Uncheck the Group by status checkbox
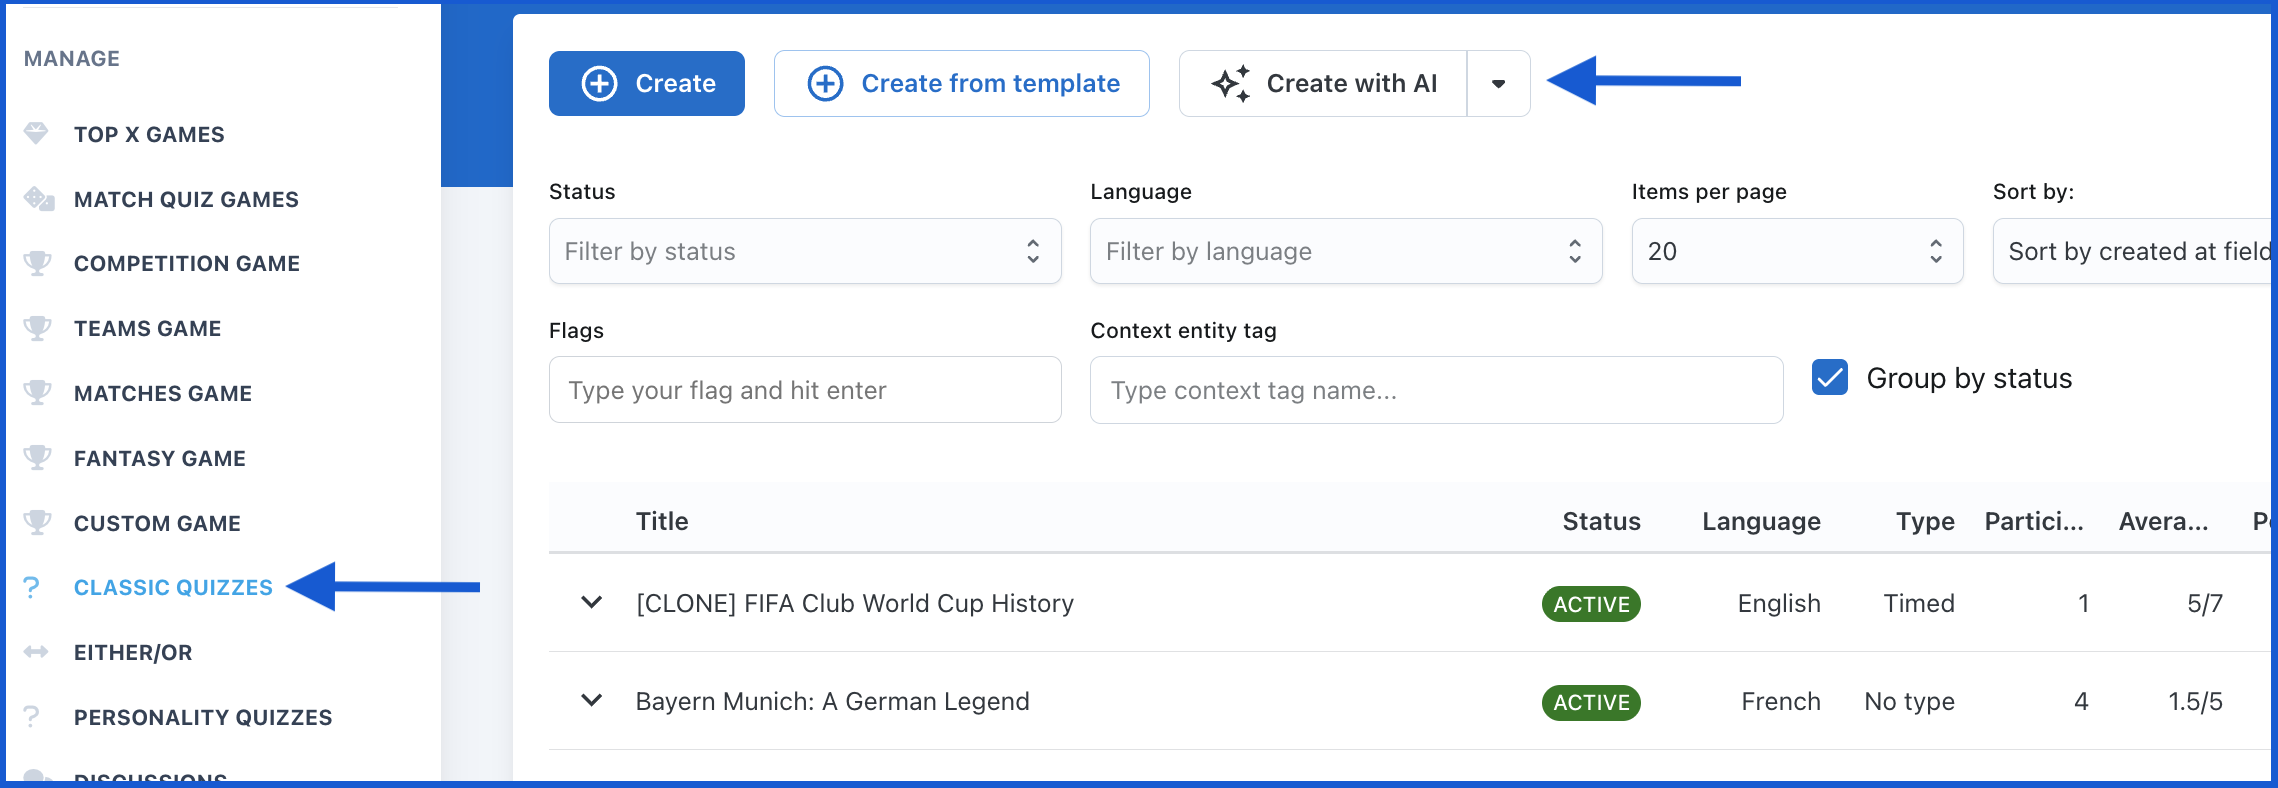The width and height of the screenshot is (2278, 788). coord(1829,378)
